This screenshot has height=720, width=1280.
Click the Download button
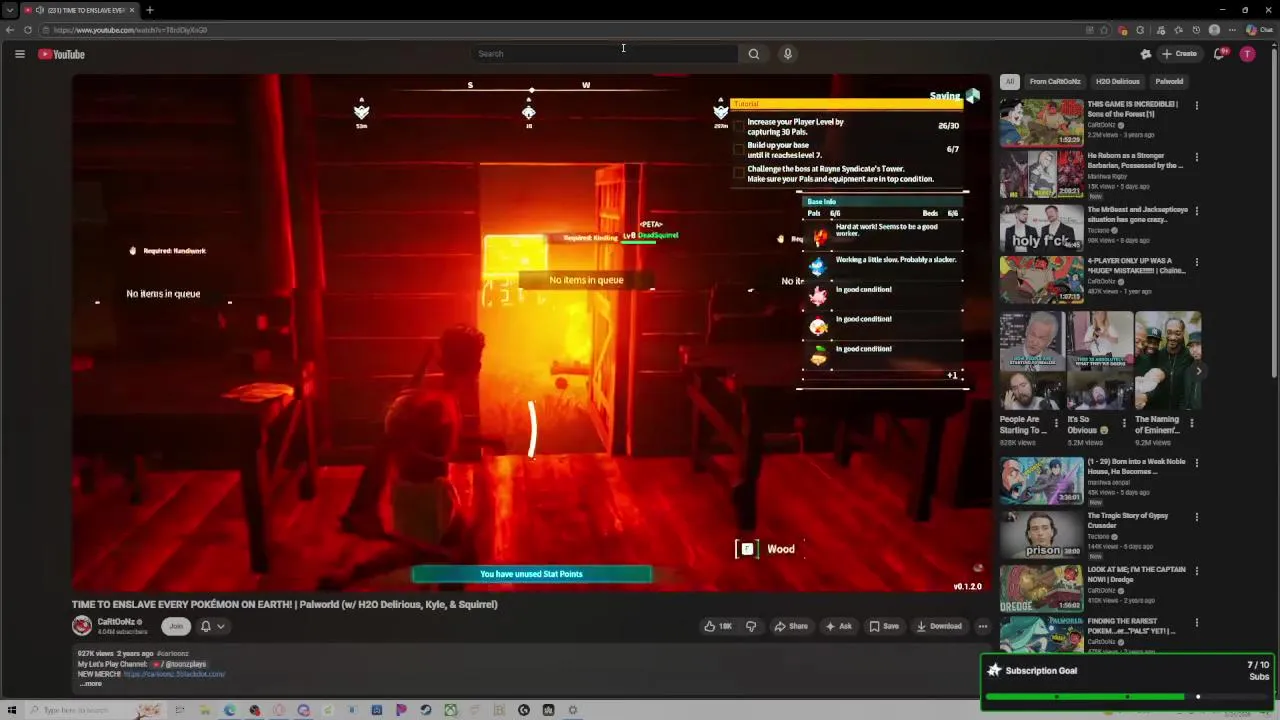pos(939,626)
